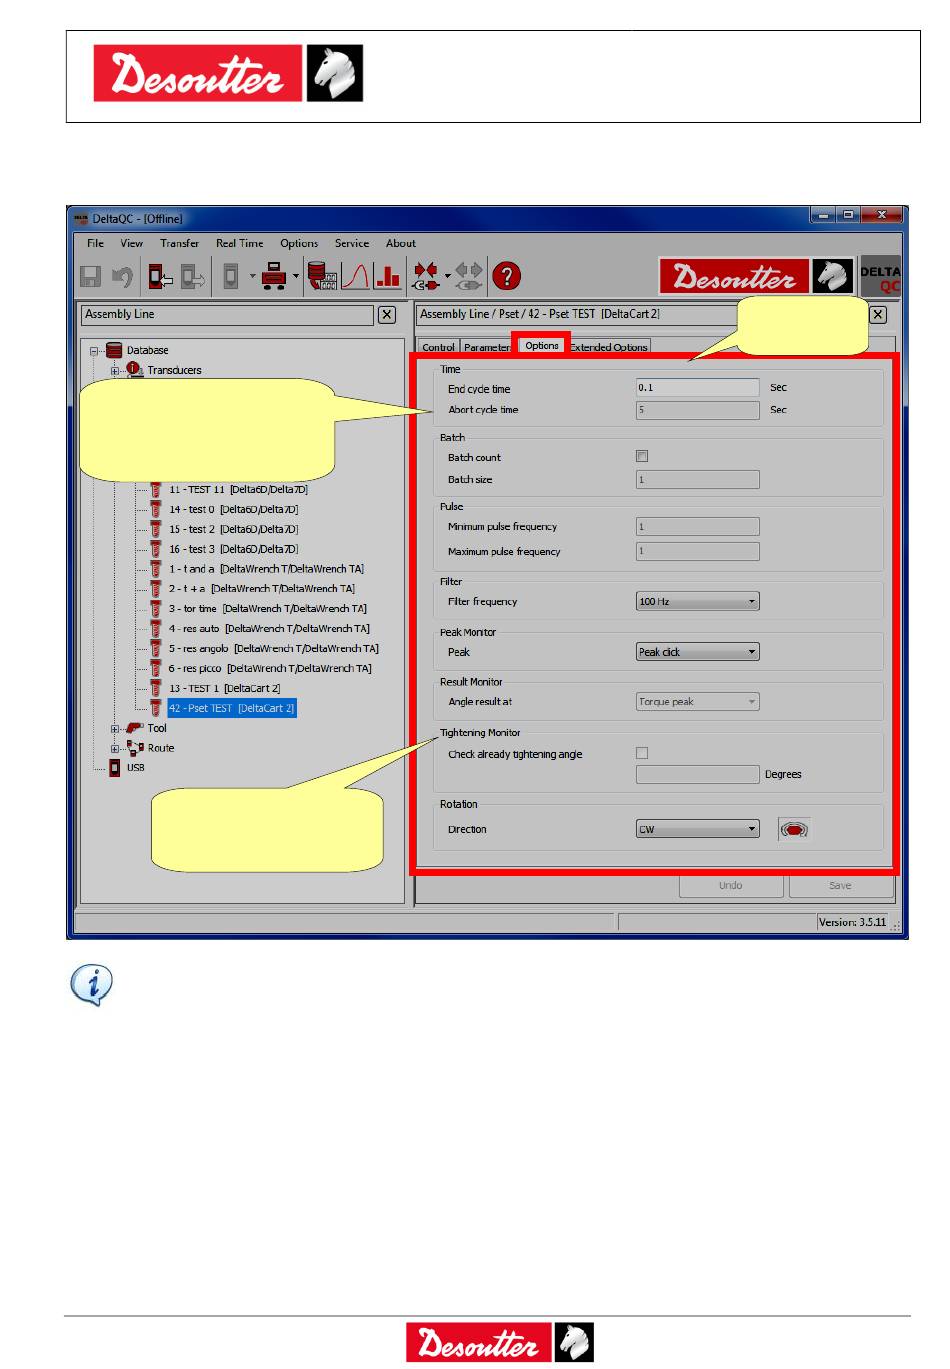Click the screw icon beside 14 - test 0
The height and width of the screenshot is (1369, 950).
156,510
